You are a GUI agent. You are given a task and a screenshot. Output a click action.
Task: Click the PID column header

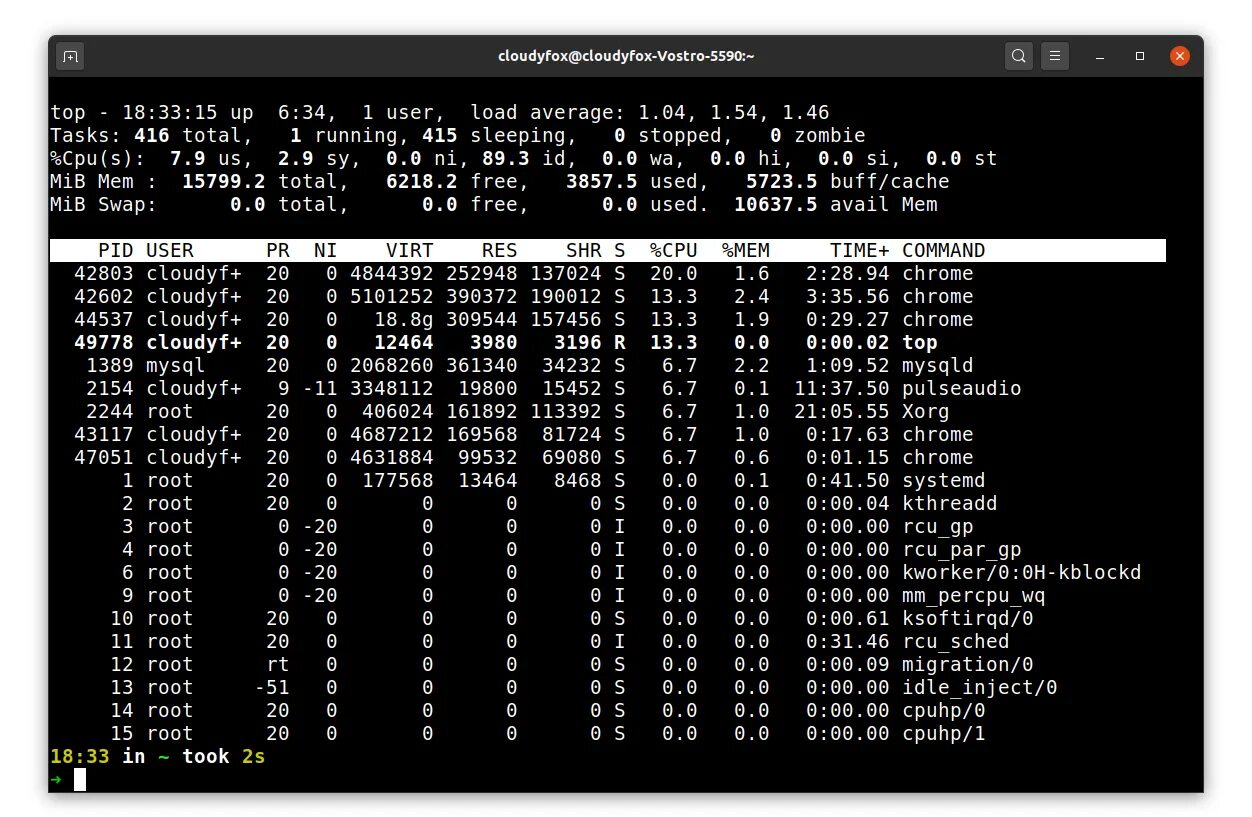(x=116, y=250)
